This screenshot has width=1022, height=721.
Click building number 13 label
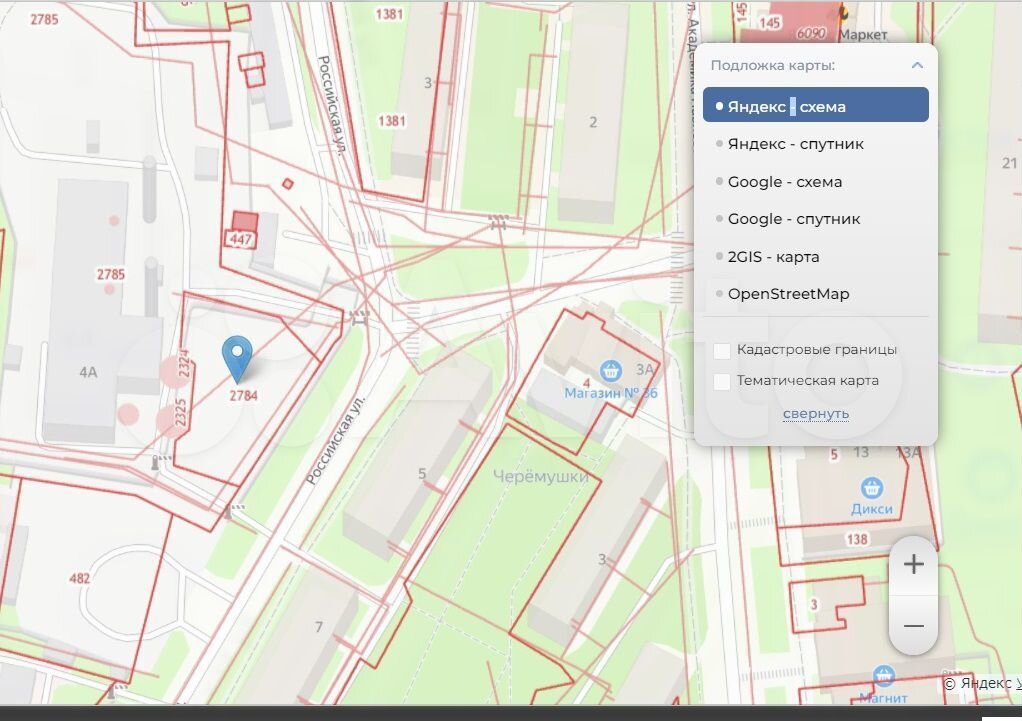point(861,452)
